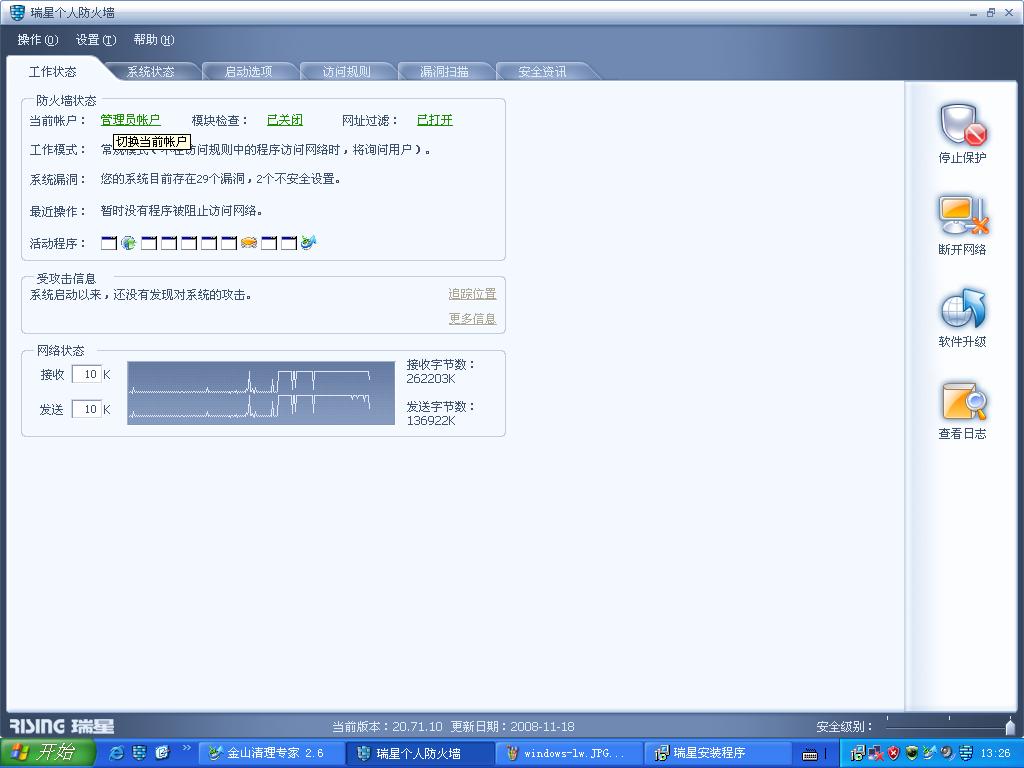Switch to 瑞星安装程序 taskbar window
1024x768 pixels.
click(717, 754)
